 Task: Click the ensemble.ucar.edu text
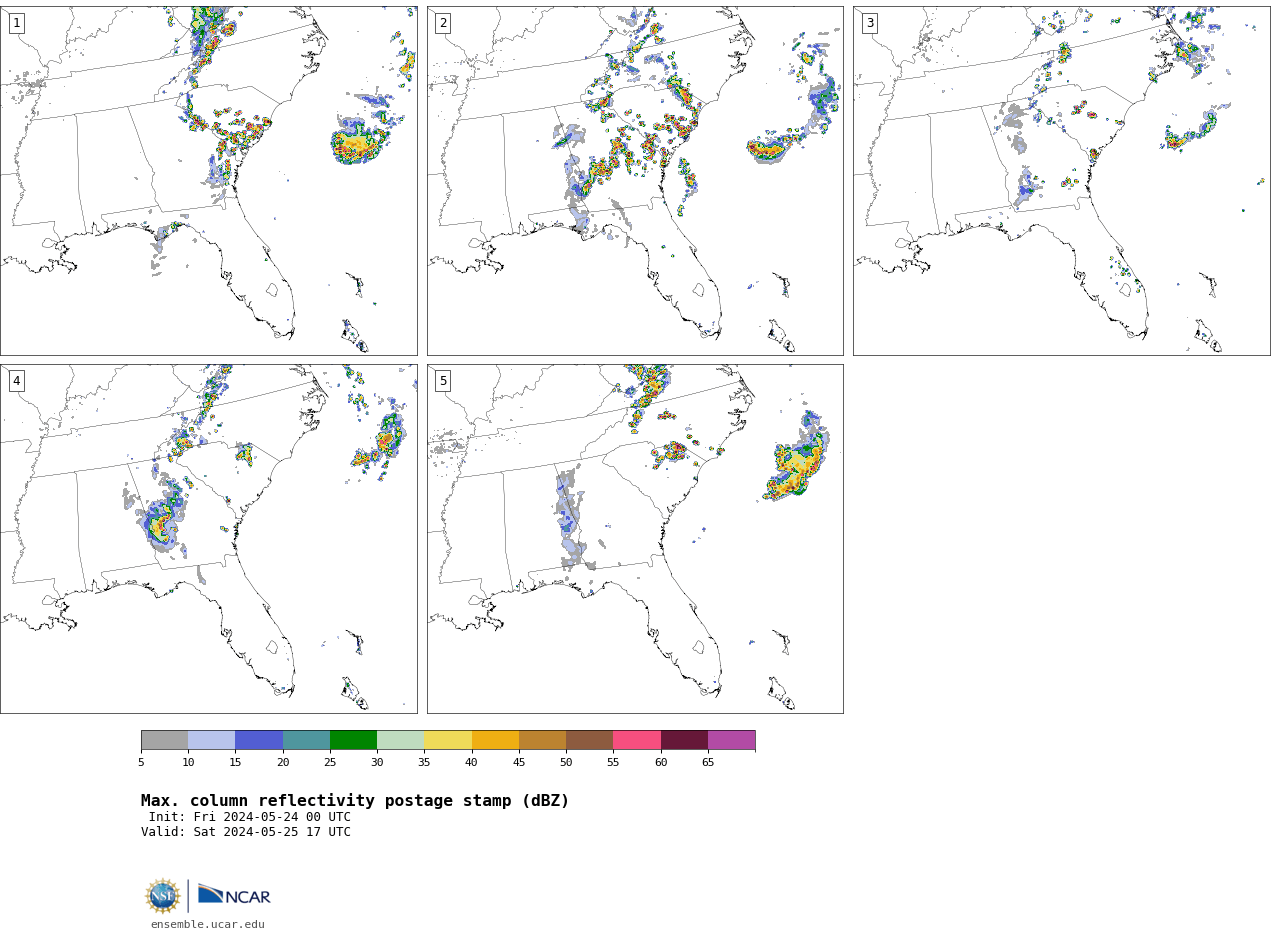pos(208,925)
